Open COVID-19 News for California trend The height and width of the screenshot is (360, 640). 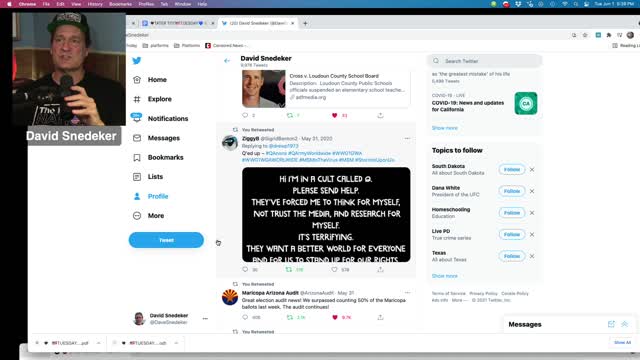coord(484,103)
